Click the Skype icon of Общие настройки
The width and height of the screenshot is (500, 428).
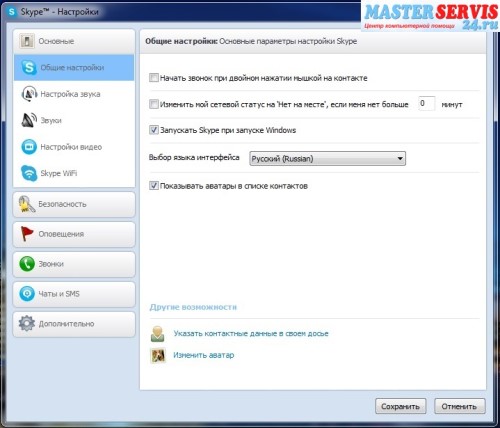[x=29, y=67]
